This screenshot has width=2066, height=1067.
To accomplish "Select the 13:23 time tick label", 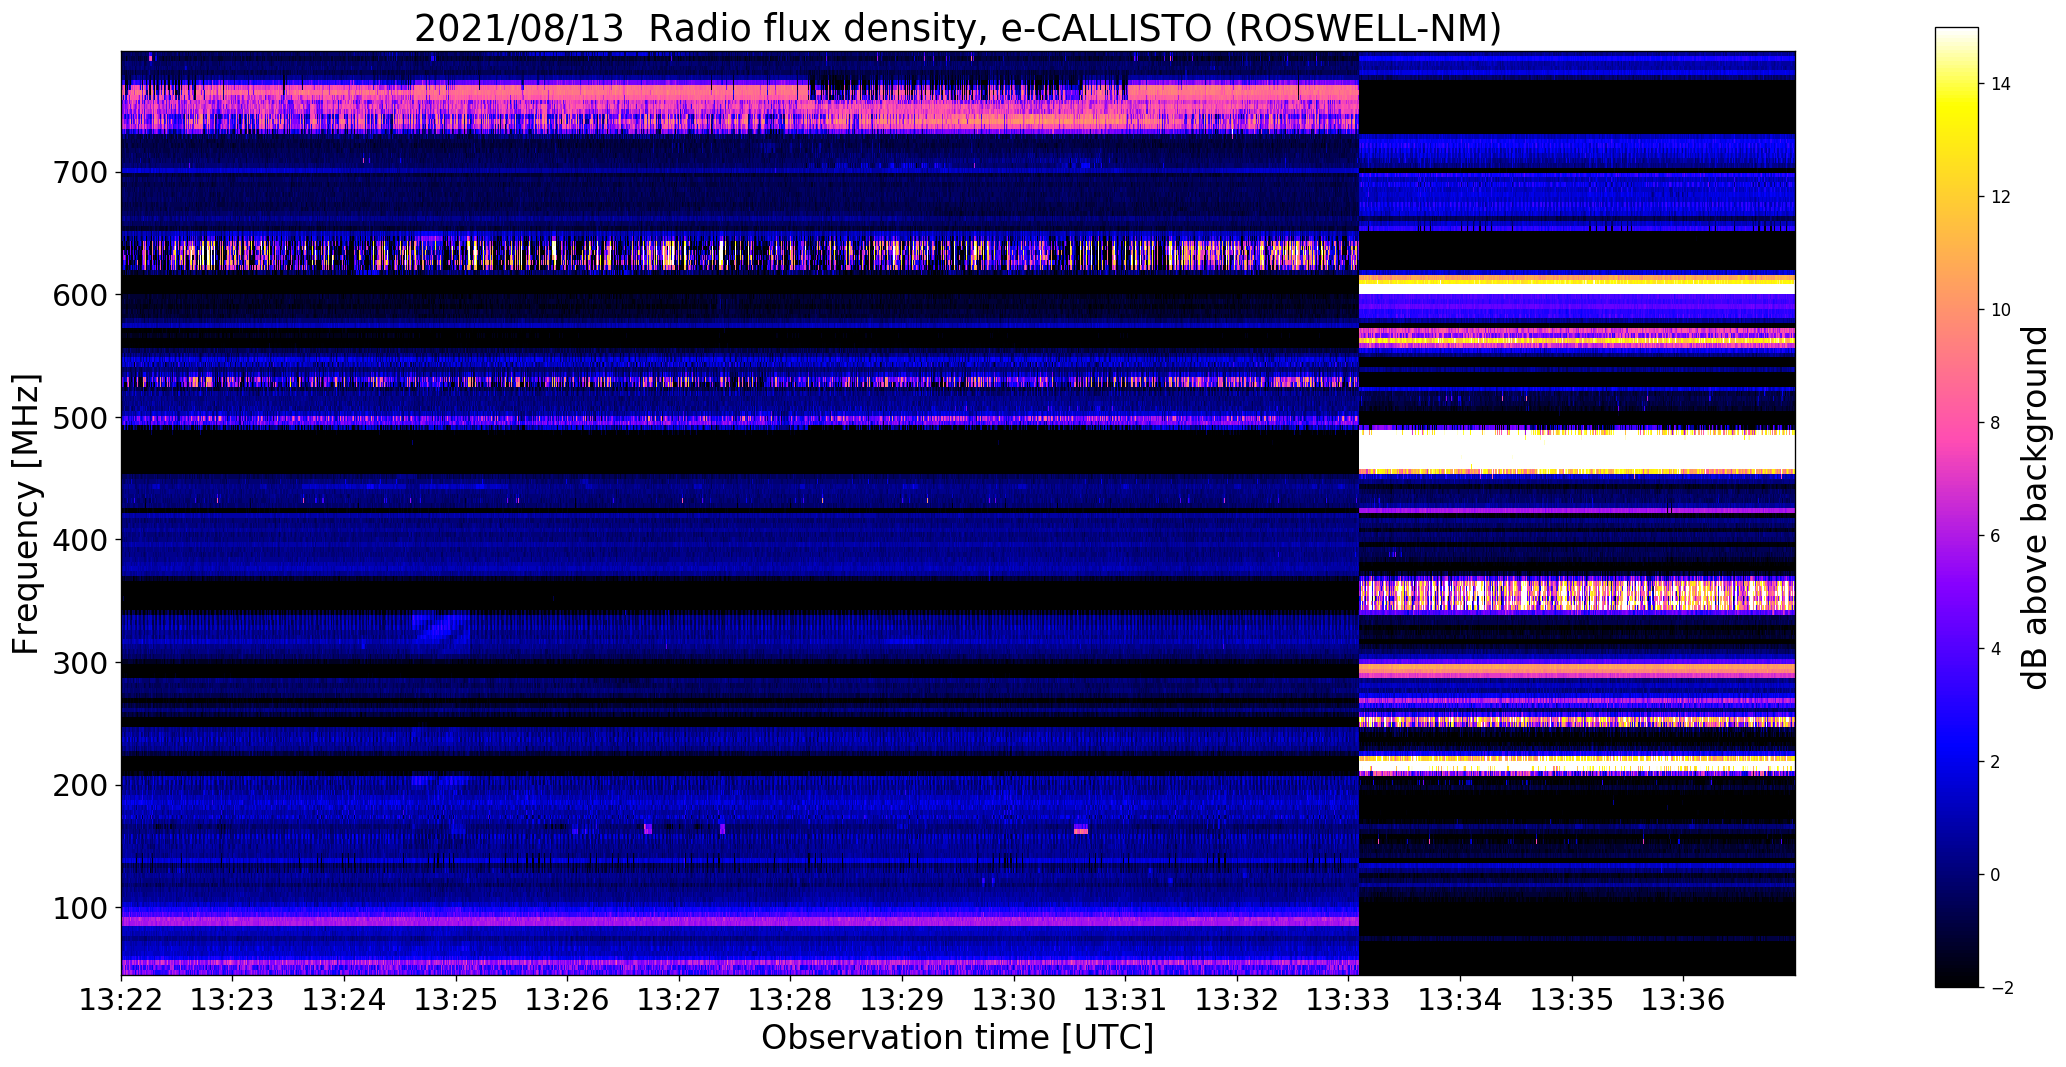I will [x=233, y=999].
